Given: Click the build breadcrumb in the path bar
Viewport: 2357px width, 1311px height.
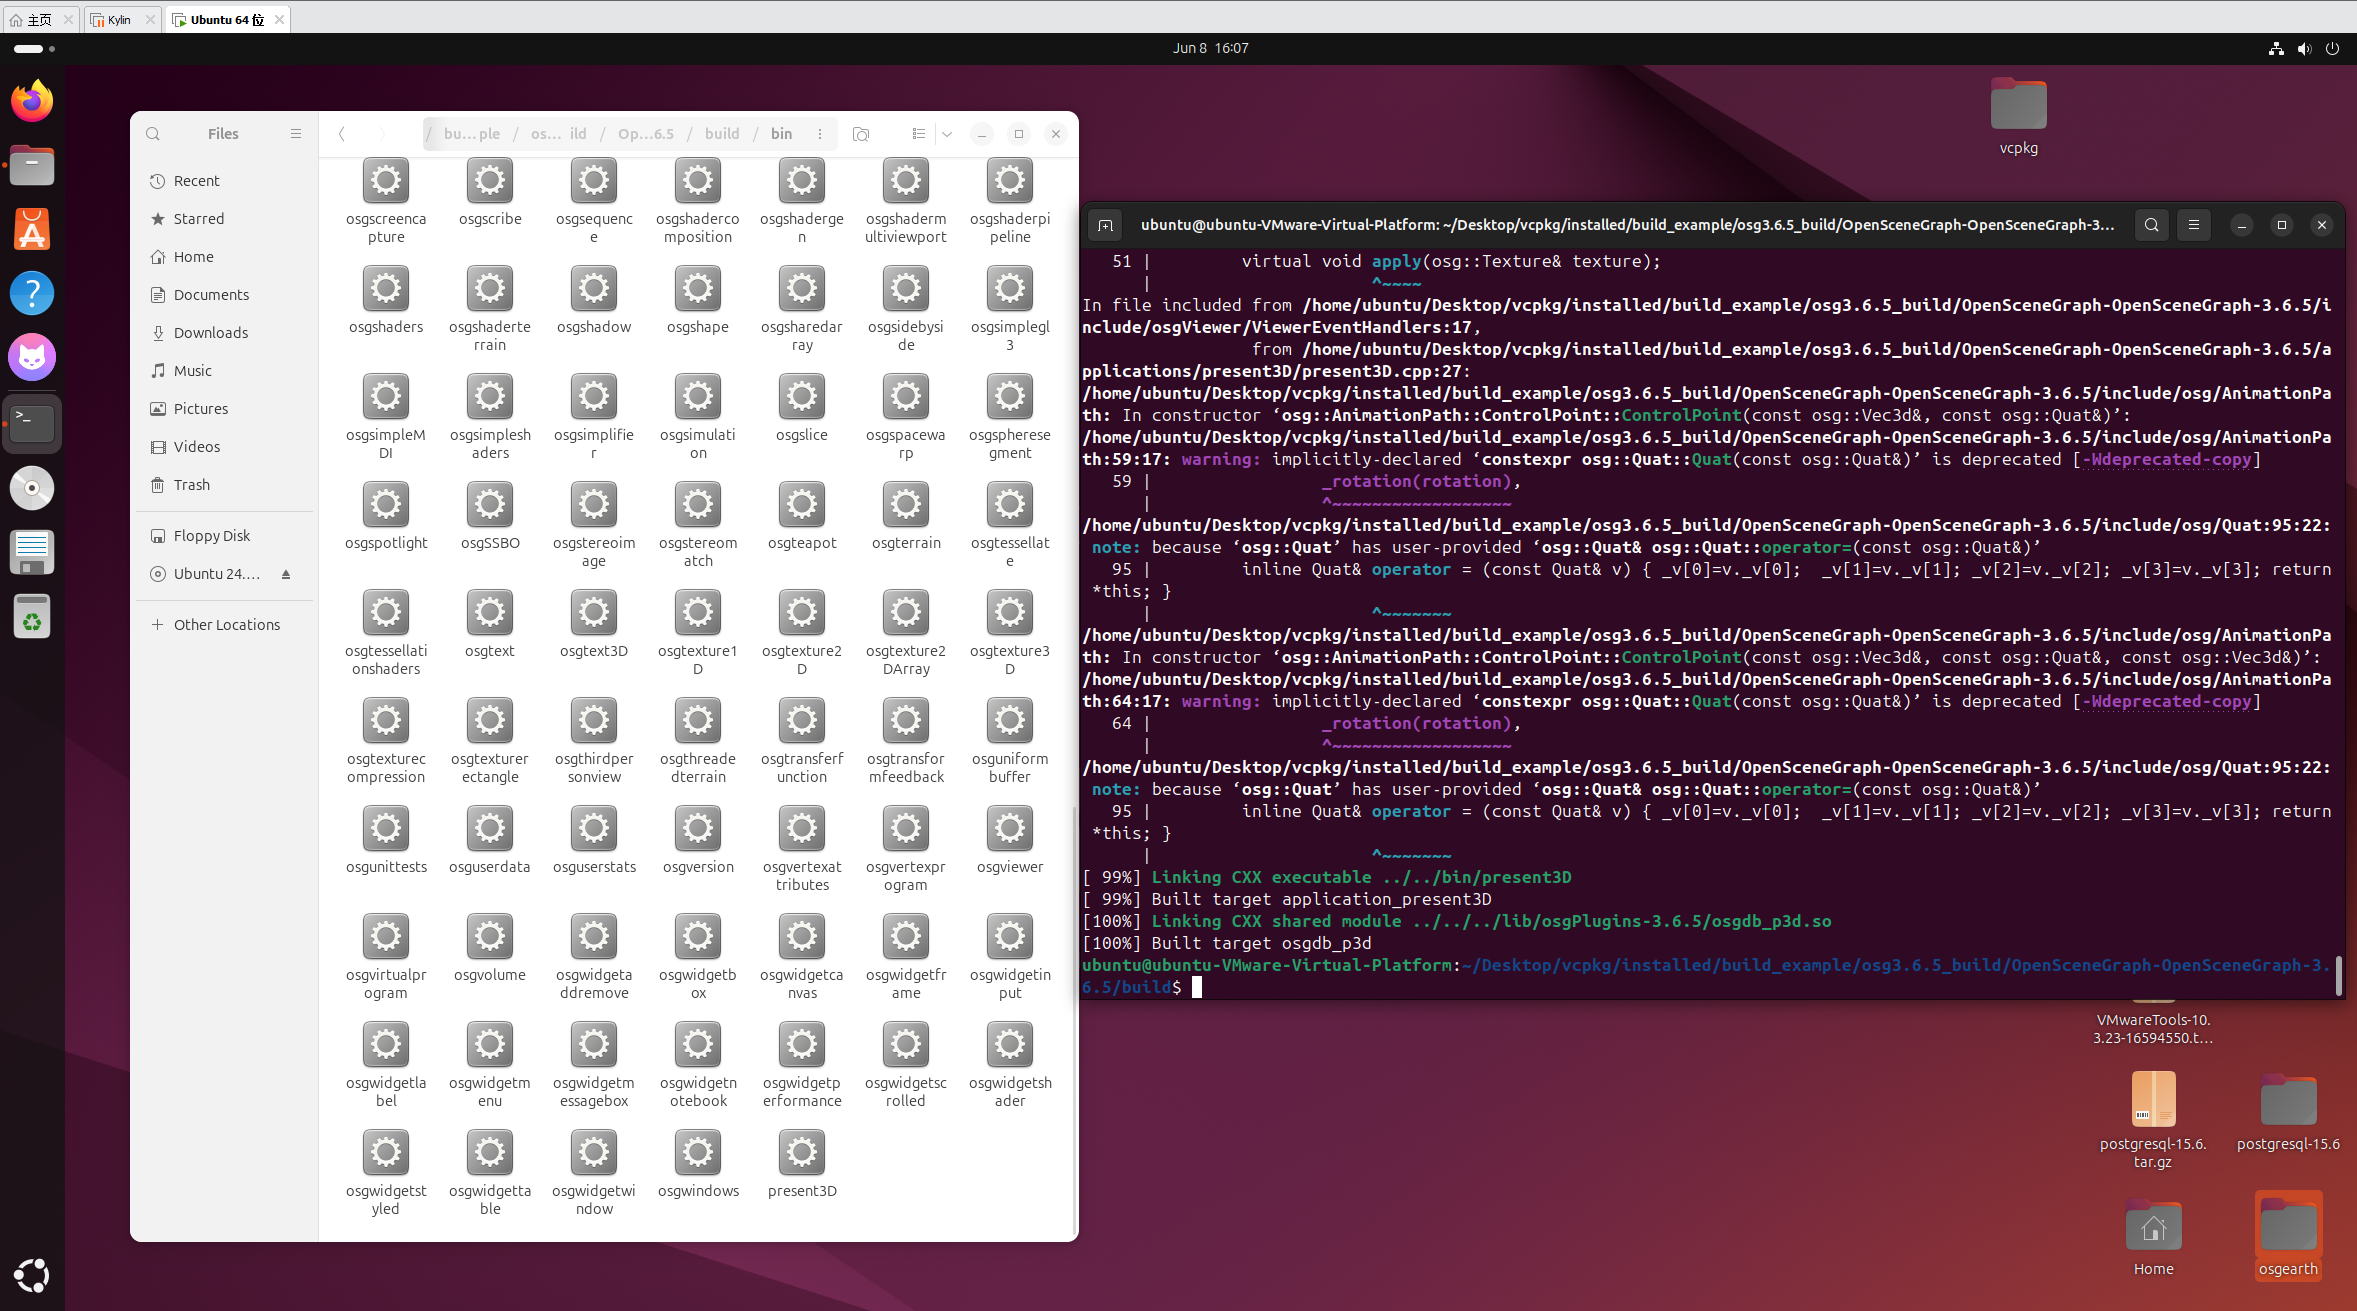Looking at the screenshot, I should [722, 134].
